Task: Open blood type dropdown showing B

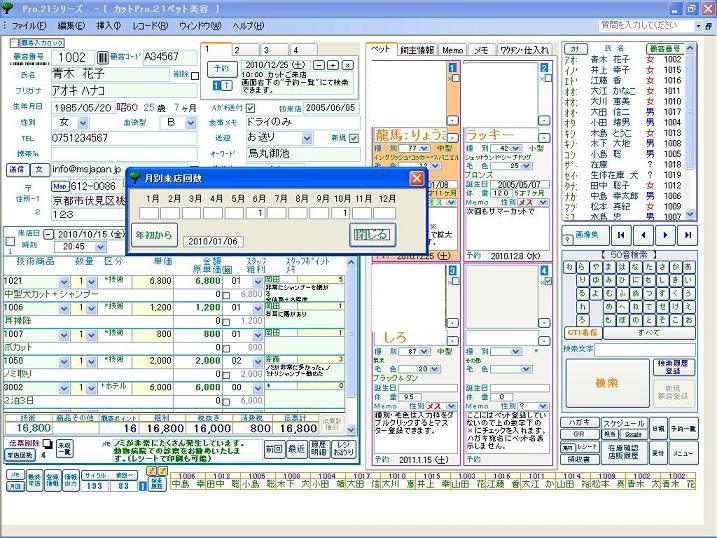Action: pos(191,123)
